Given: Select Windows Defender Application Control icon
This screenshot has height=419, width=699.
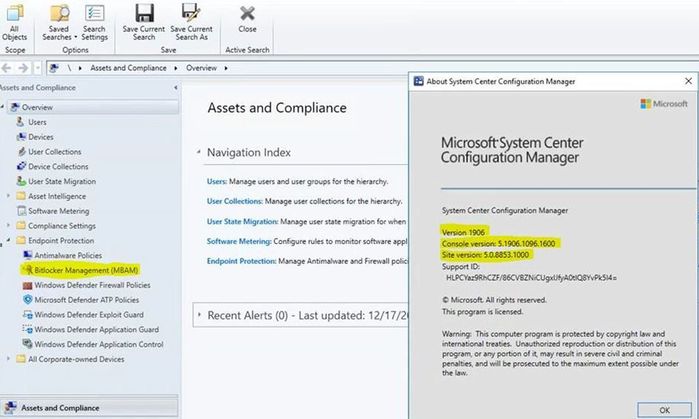Looking at the screenshot, I should [28, 344].
